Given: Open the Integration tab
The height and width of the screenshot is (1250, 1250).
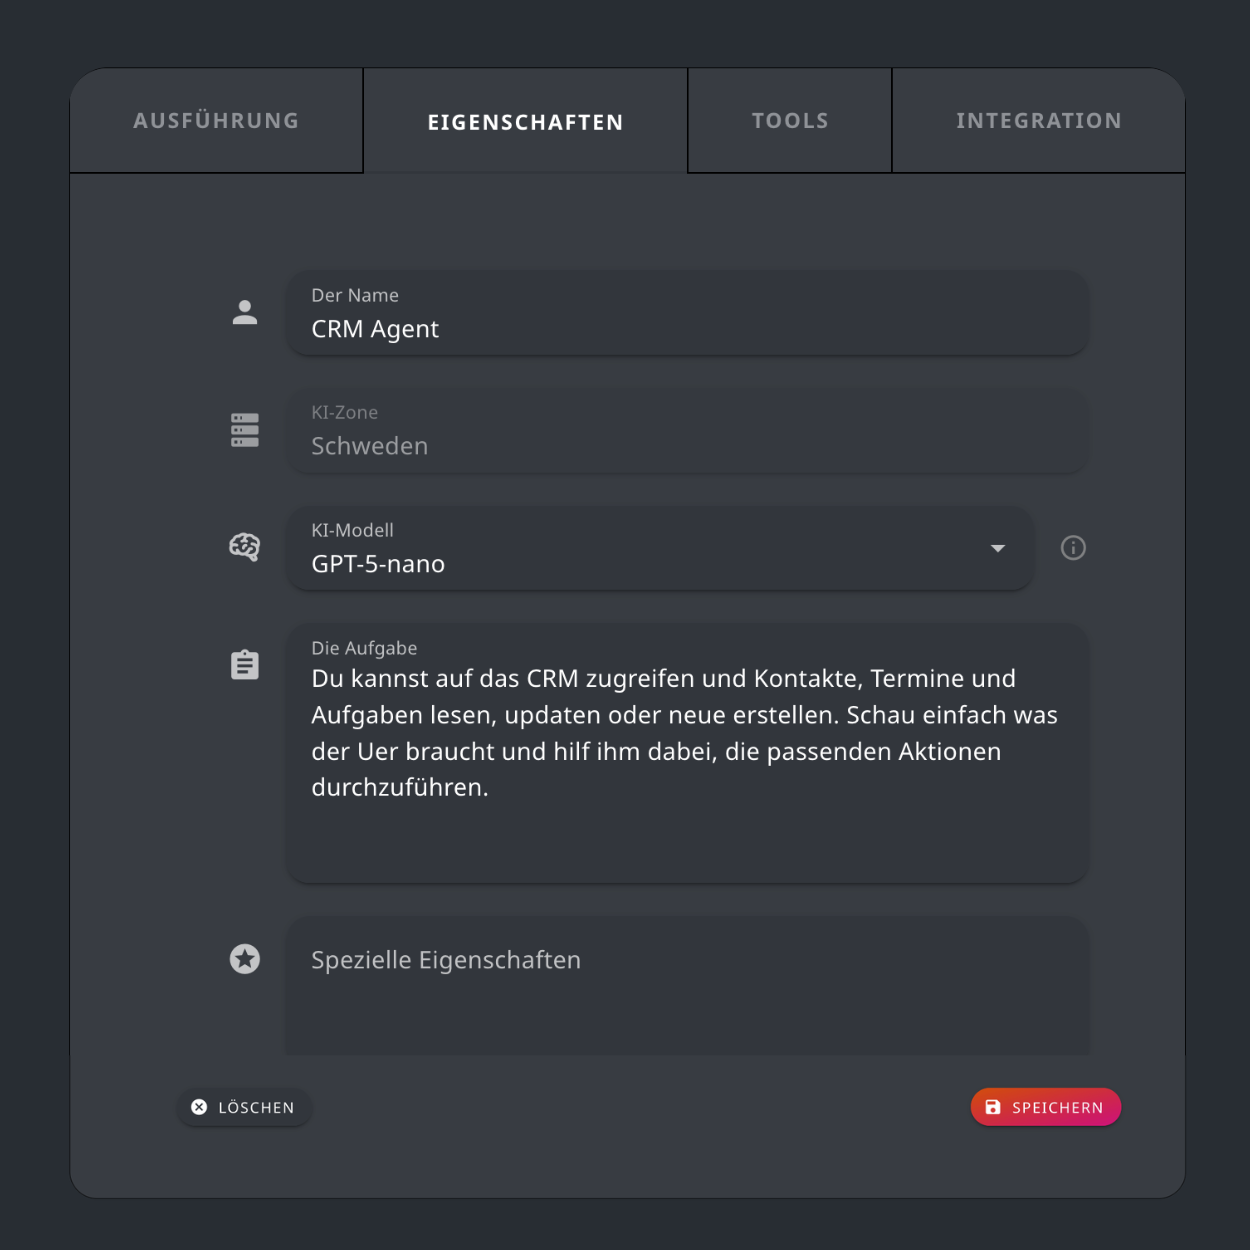Looking at the screenshot, I should [x=1039, y=120].
